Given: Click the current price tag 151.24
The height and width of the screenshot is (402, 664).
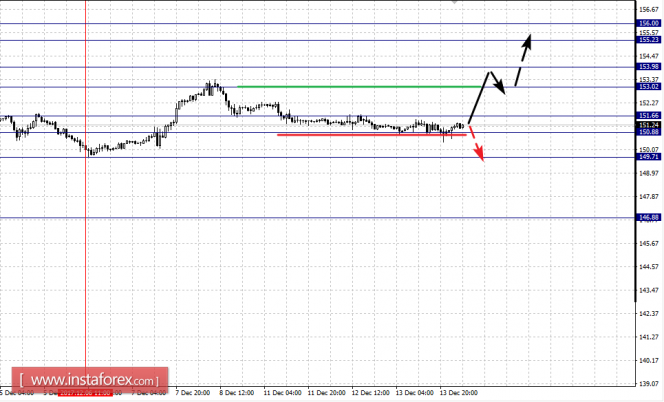Looking at the screenshot, I should 649,125.
